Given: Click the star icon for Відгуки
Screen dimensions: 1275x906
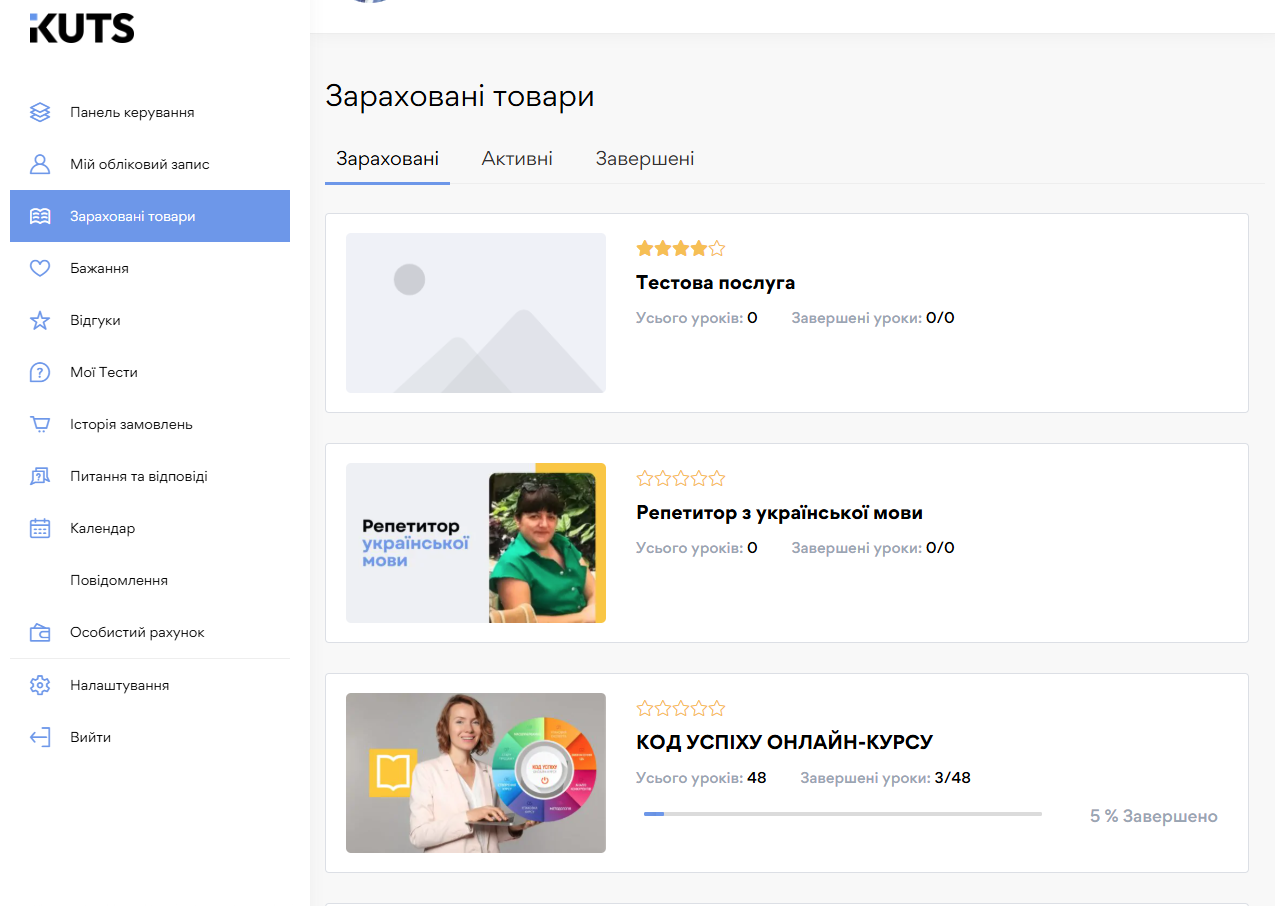Looking at the screenshot, I should click(x=39, y=320).
